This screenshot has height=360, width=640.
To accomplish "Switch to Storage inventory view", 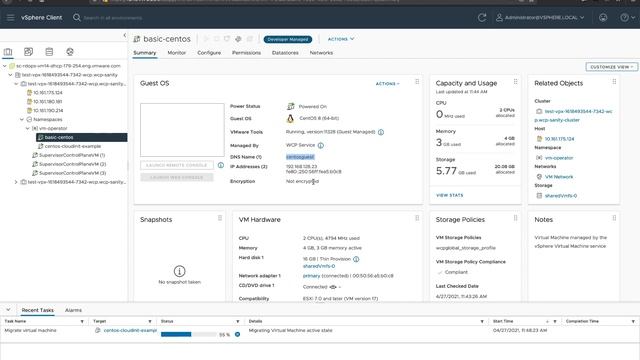I will click(x=49, y=52).
